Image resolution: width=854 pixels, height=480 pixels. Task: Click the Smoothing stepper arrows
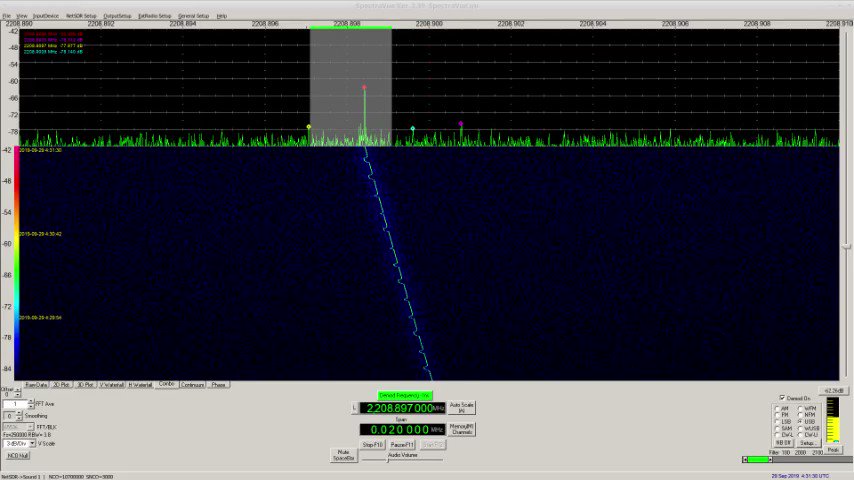(19, 416)
